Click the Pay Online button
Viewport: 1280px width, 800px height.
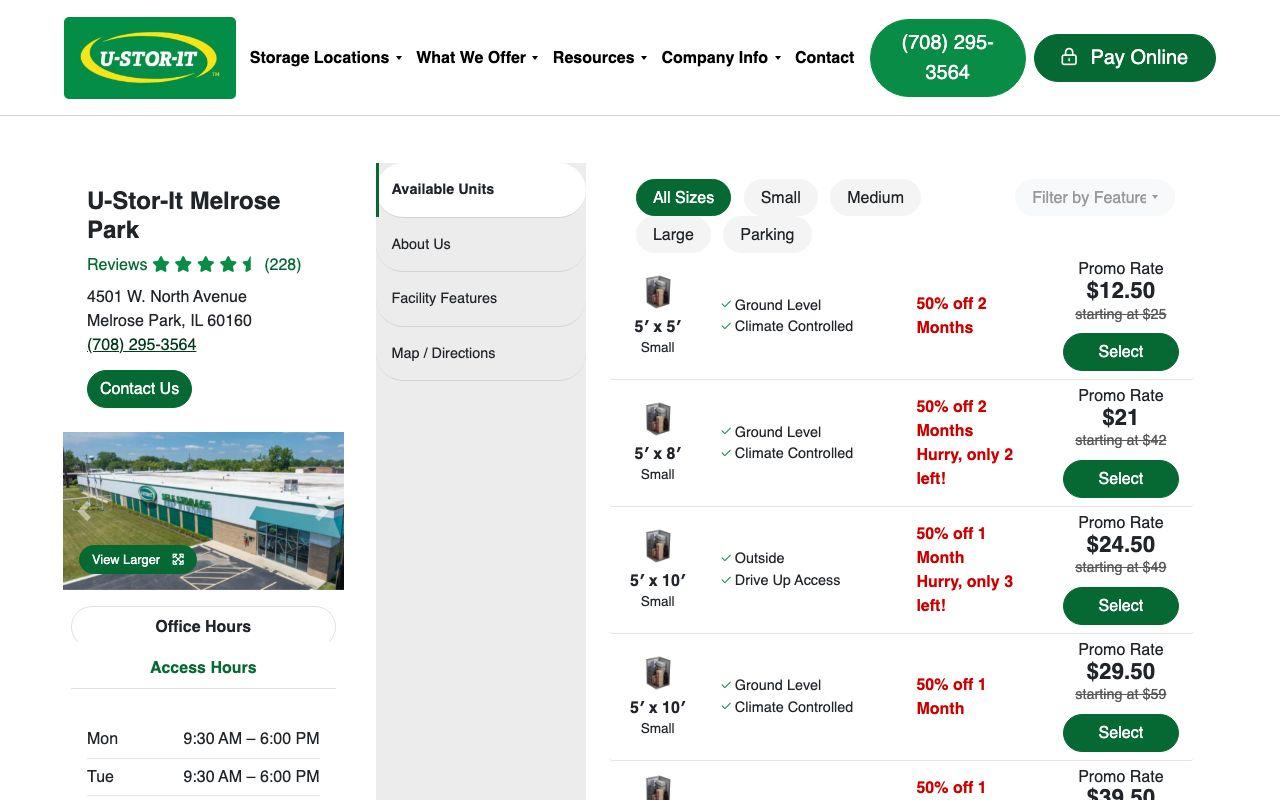(1125, 57)
